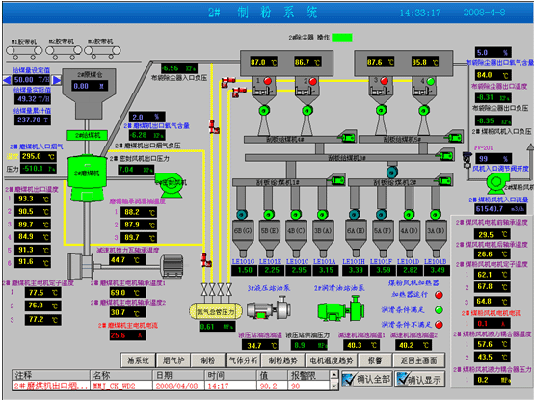Select the red alarm row dated 2008/04/08

coord(171,386)
